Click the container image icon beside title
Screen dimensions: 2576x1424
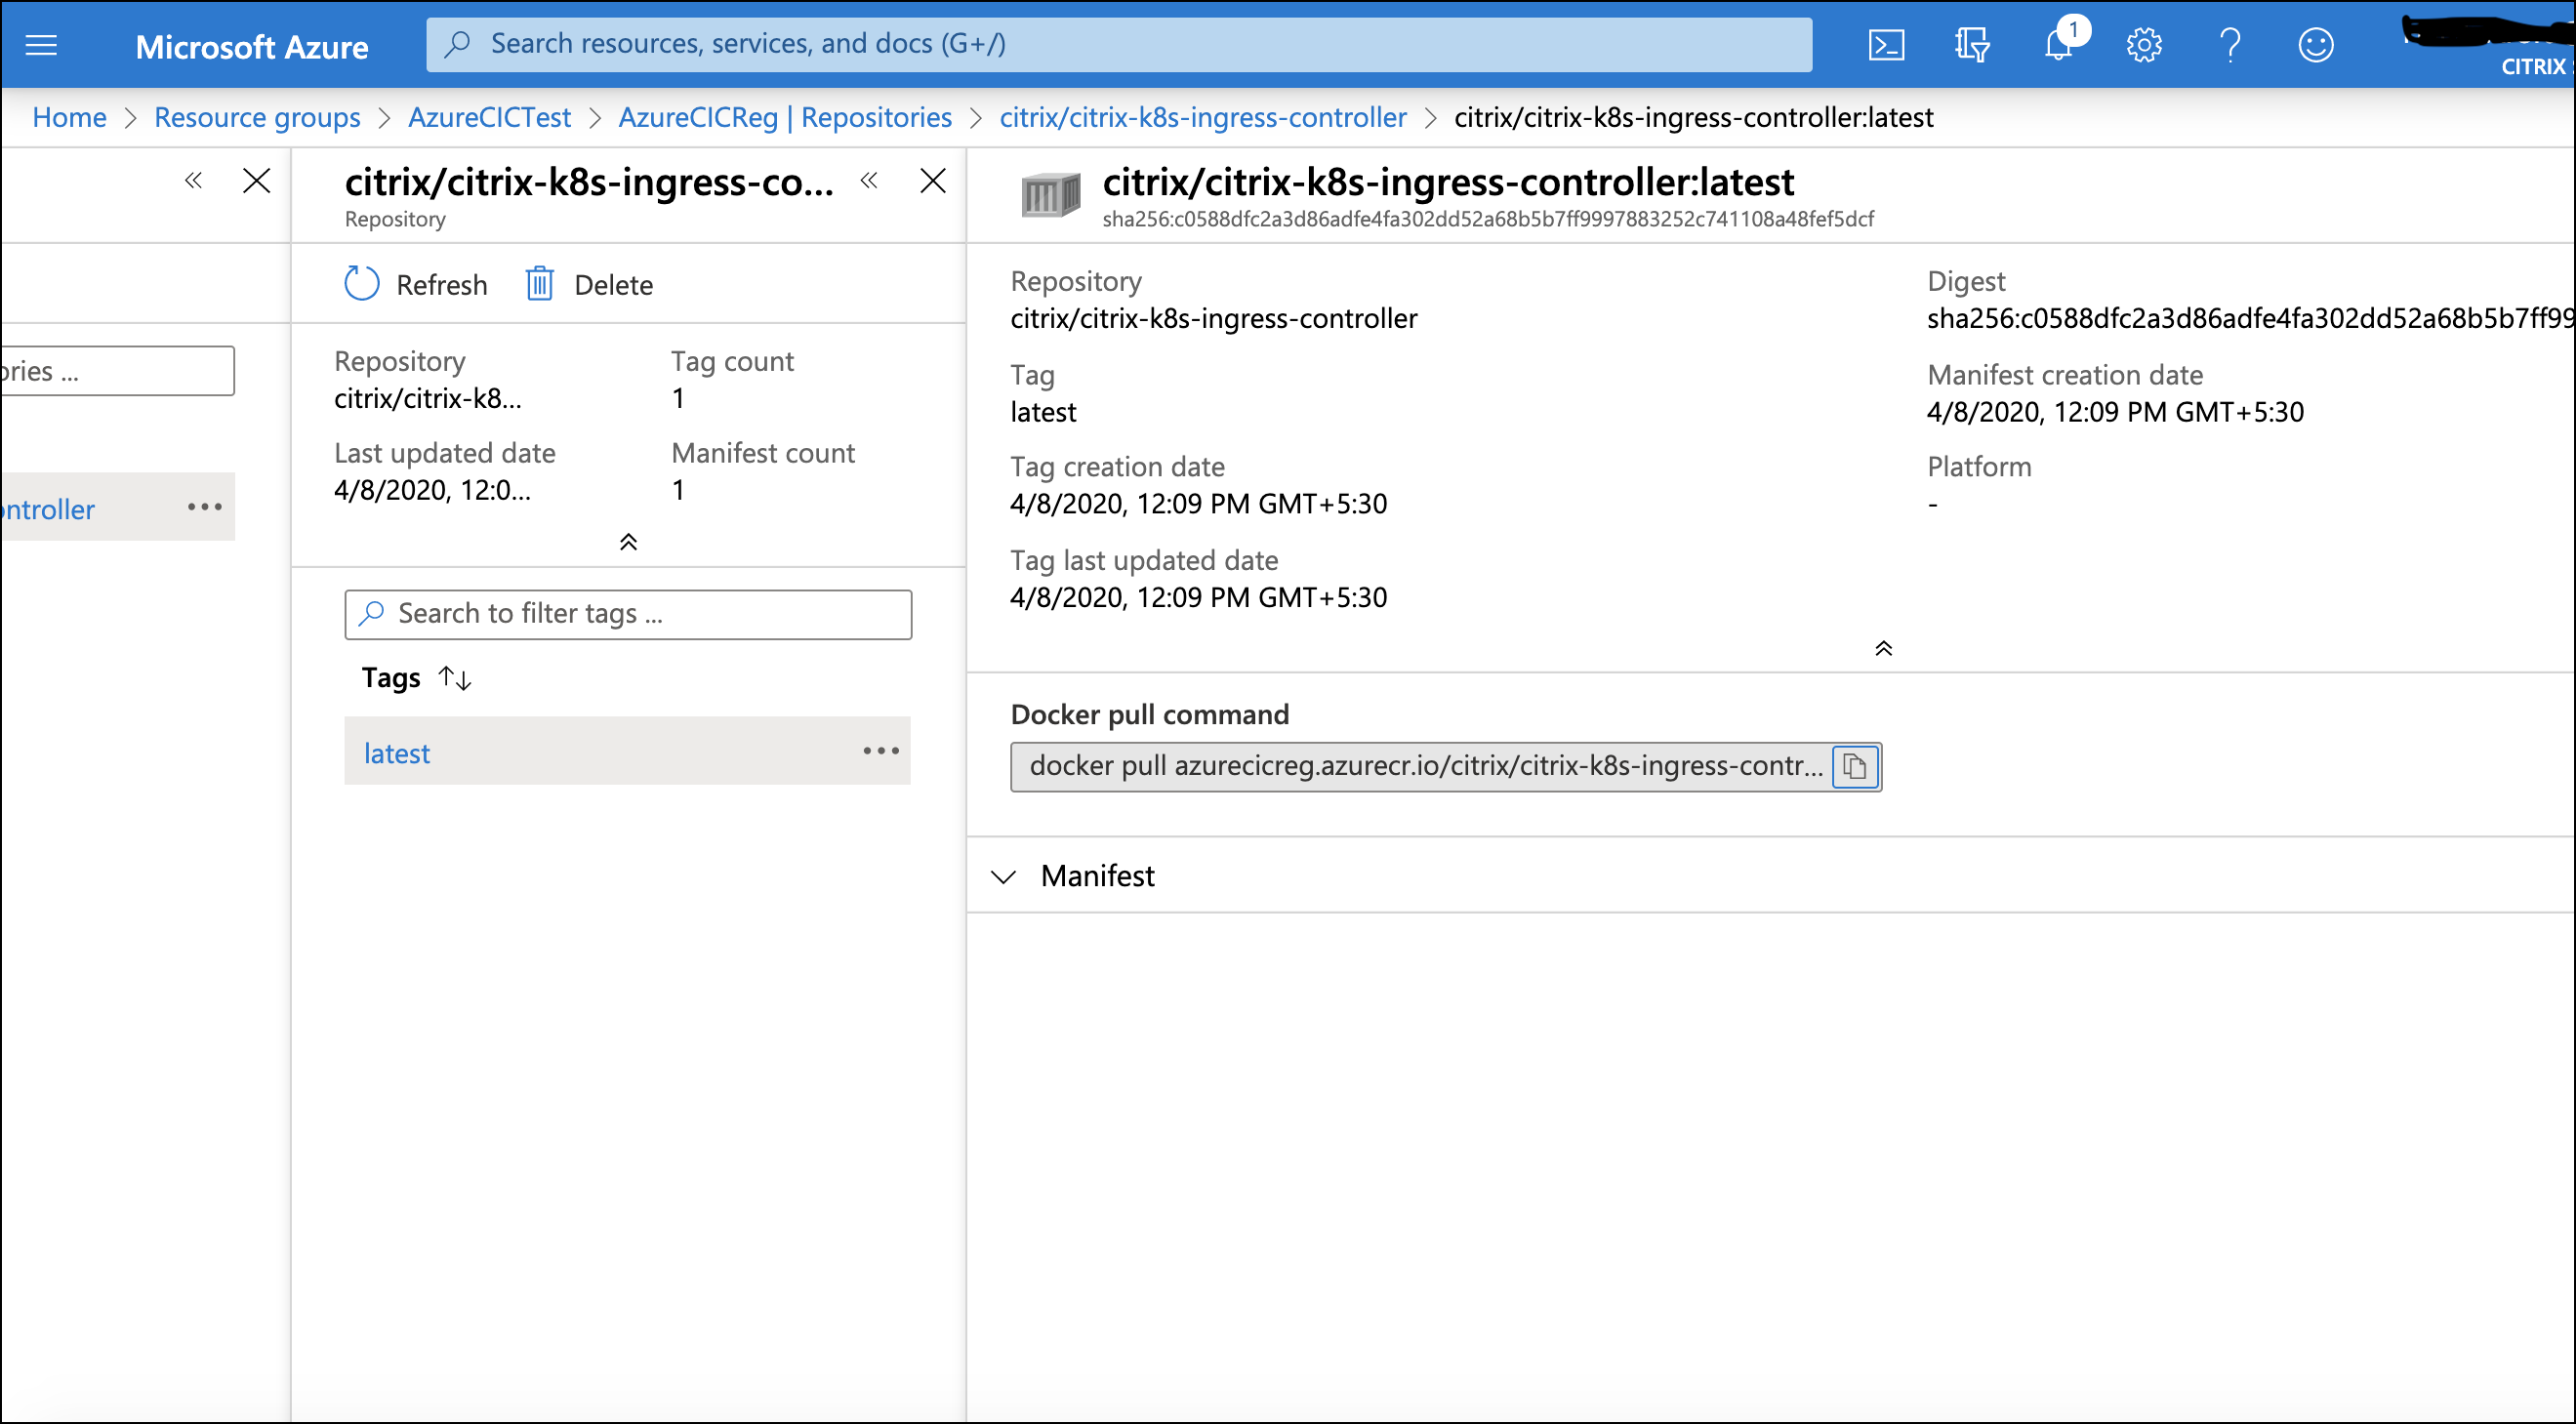(x=1050, y=194)
